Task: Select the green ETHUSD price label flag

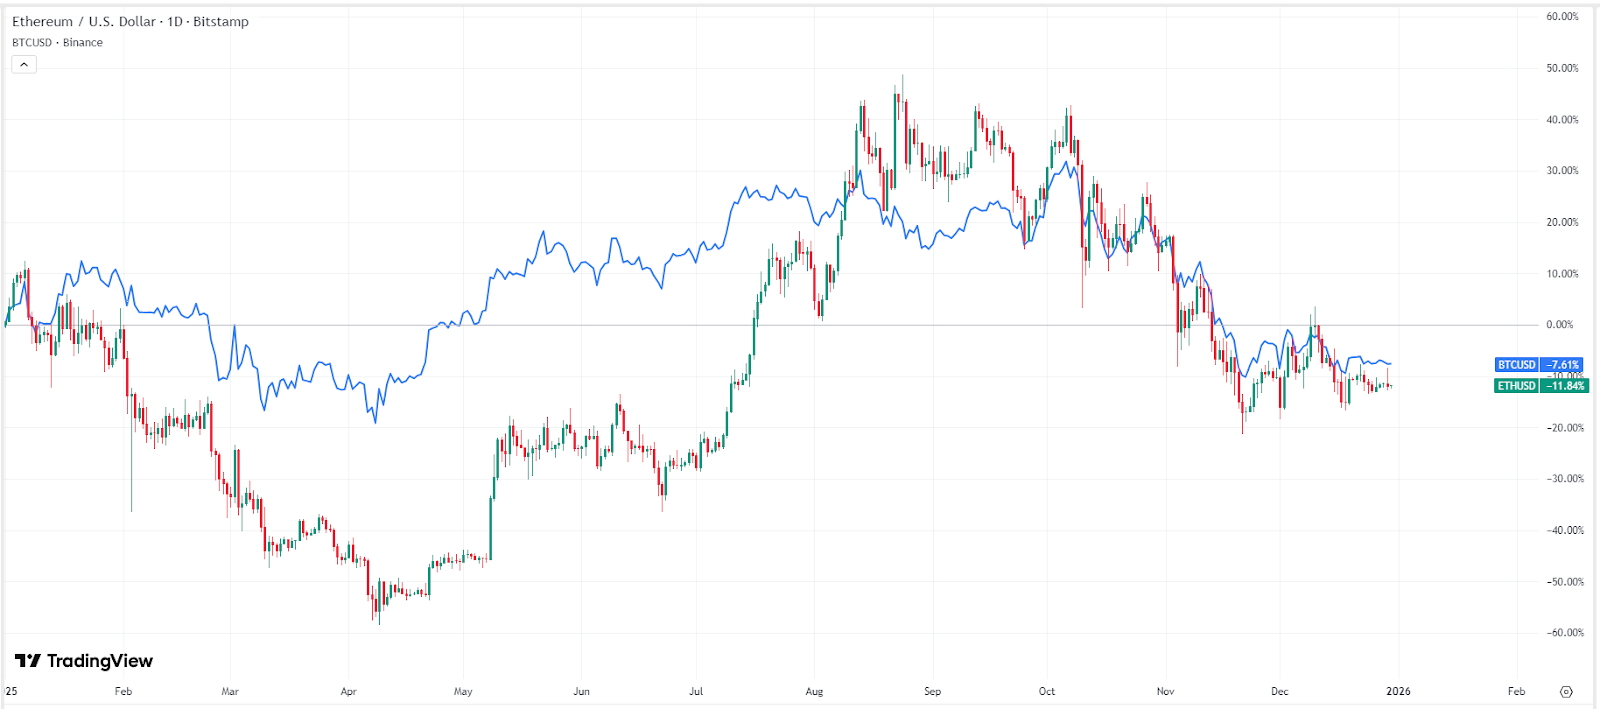Action: [1516, 384]
